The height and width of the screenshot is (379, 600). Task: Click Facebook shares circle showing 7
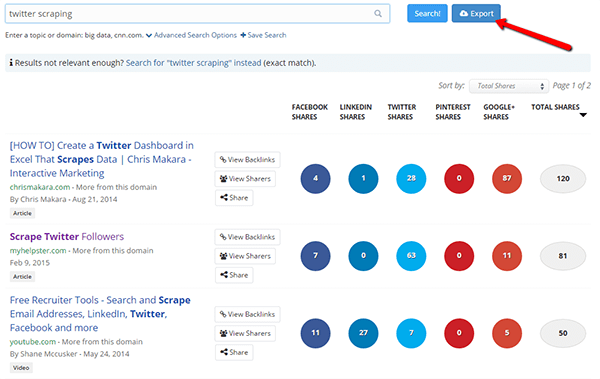tap(315, 256)
